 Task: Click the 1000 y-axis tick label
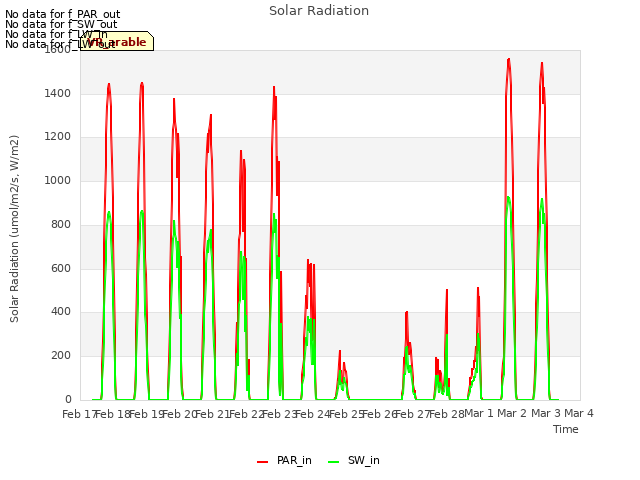(58, 180)
